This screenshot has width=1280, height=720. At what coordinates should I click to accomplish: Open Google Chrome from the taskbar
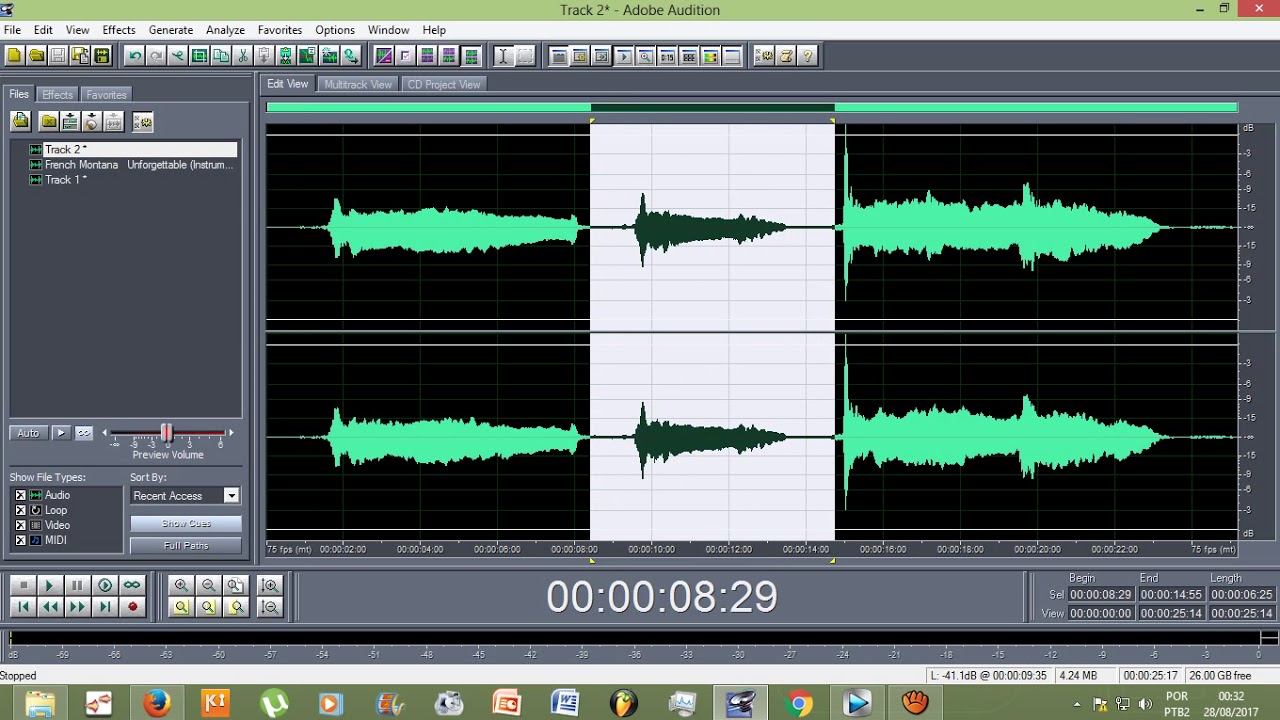click(799, 704)
